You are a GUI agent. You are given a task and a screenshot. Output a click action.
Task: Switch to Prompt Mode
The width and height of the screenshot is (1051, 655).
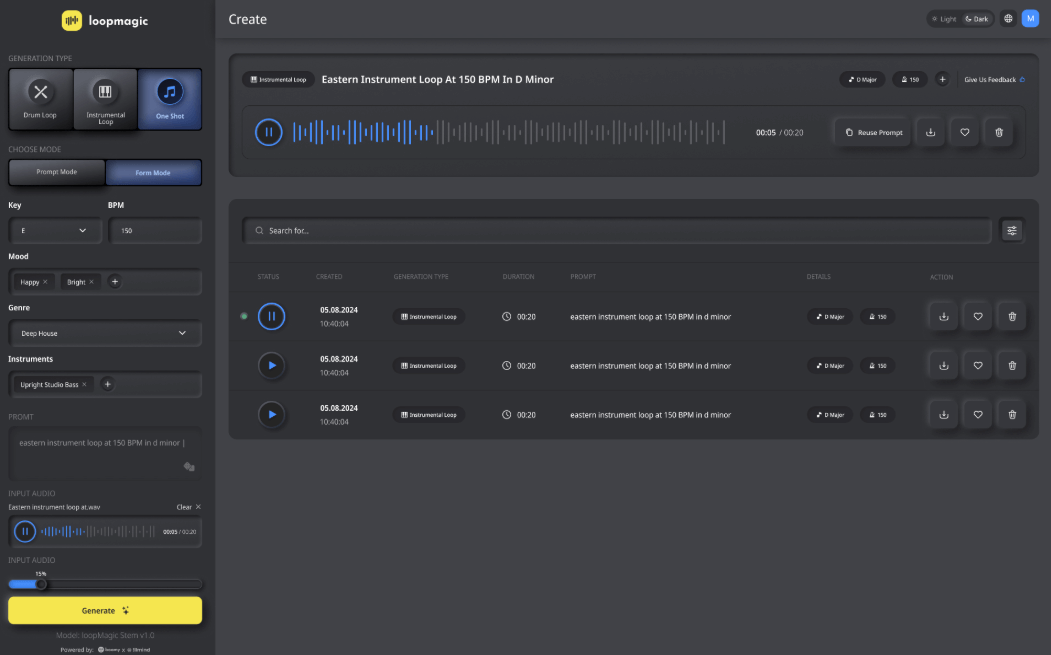click(x=56, y=172)
